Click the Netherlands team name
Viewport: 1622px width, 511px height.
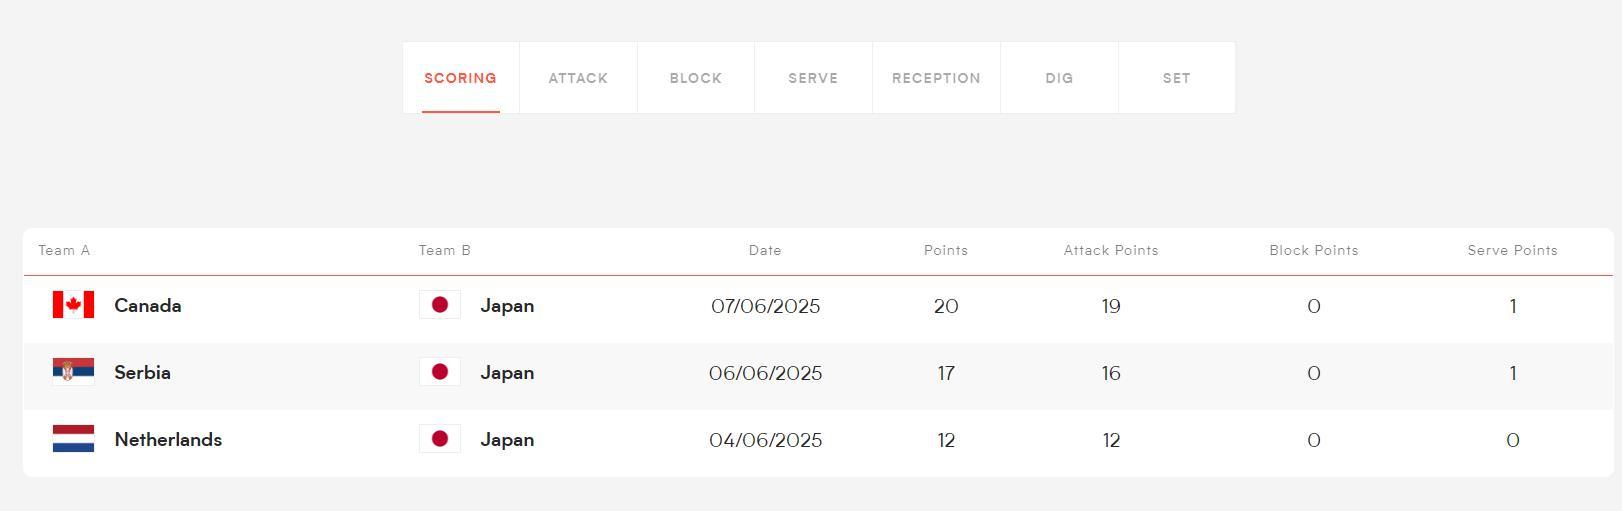pyautogui.click(x=168, y=440)
